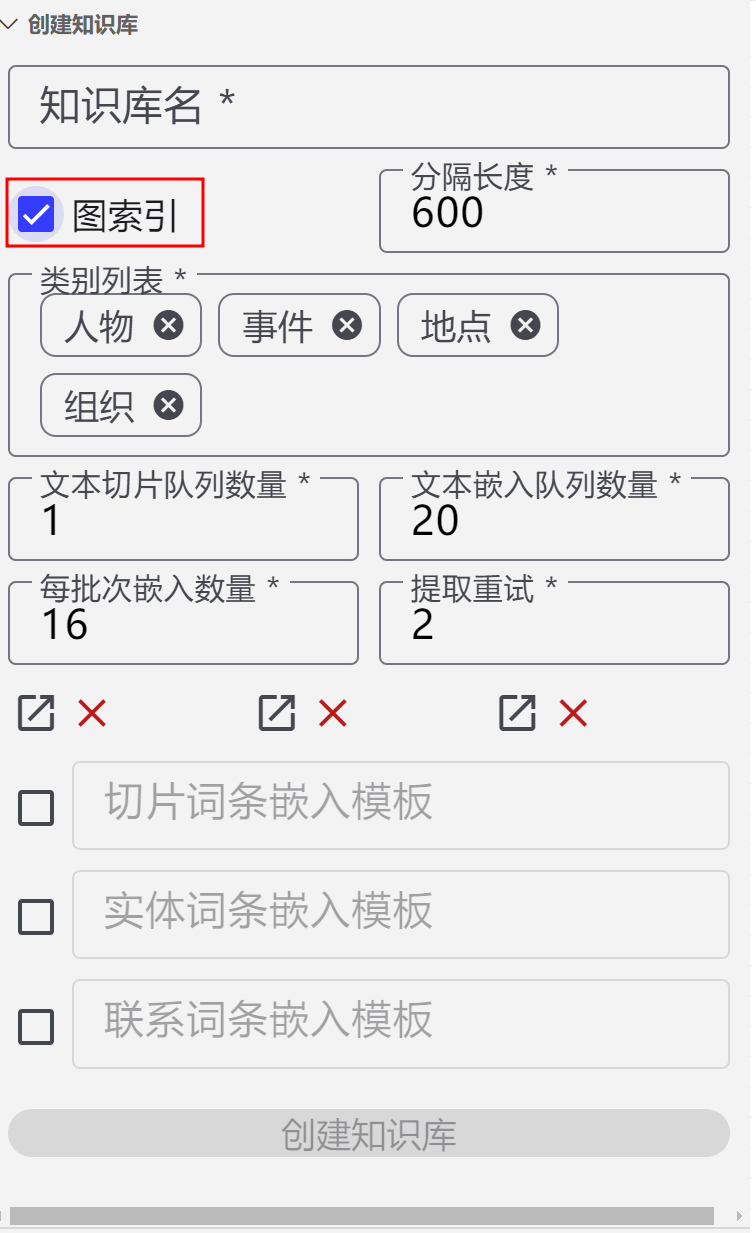Image resolution: width=756 pixels, height=1233 pixels.
Task: Uncheck the 图索引 checkbox
Action: pos(37,214)
